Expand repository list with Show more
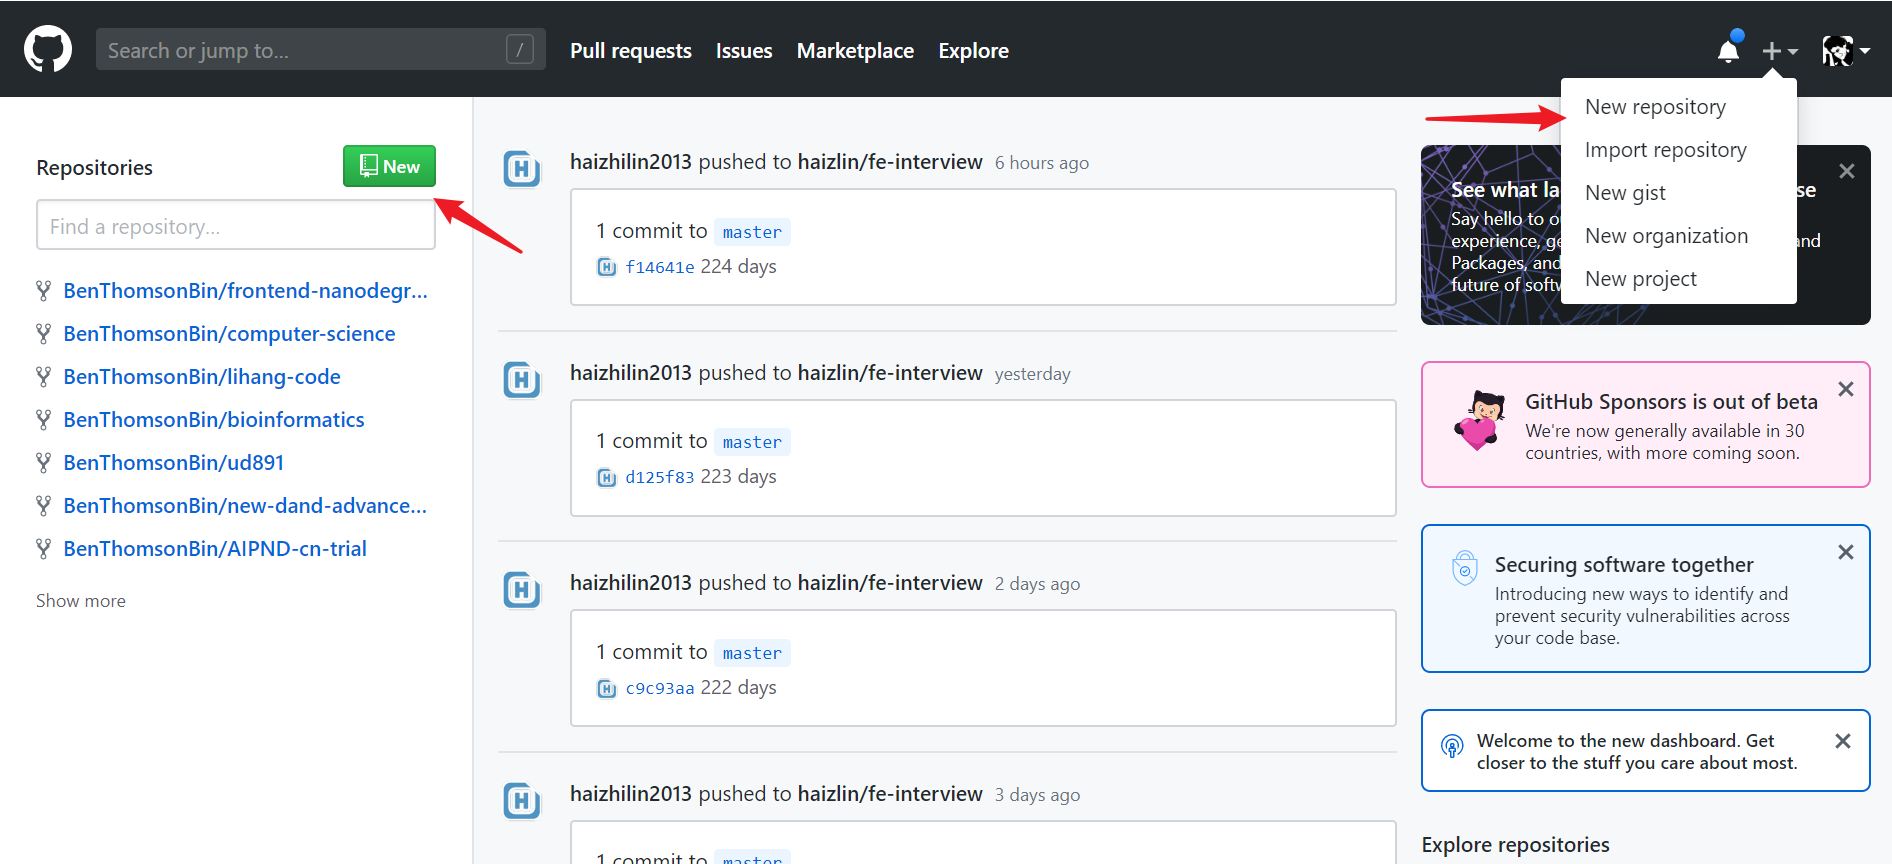The width and height of the screenshot is (1892, 864). (81, 601)
